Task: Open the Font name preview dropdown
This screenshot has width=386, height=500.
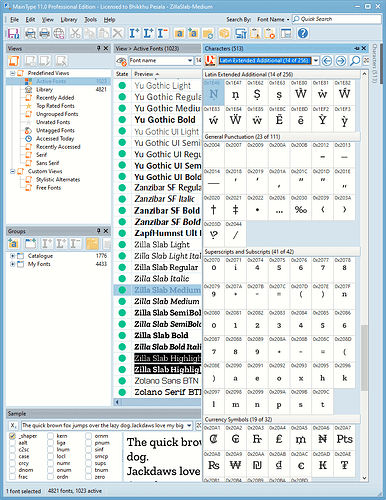Action: [x=190, y=61]
